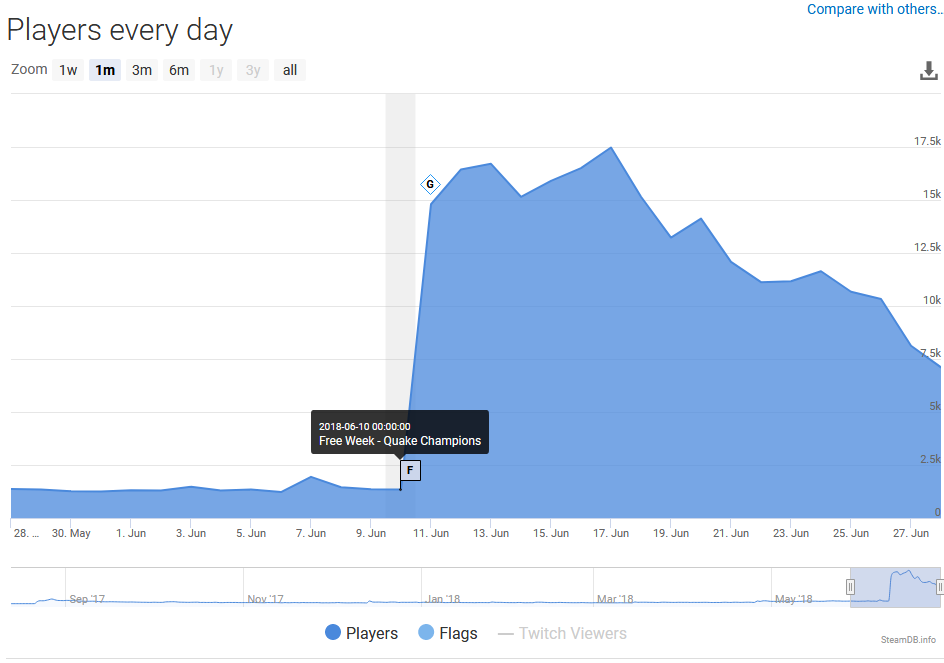Choose the 6m zoom range
The width and height of the screenshot is (944, 663).
tap(179, 70)
